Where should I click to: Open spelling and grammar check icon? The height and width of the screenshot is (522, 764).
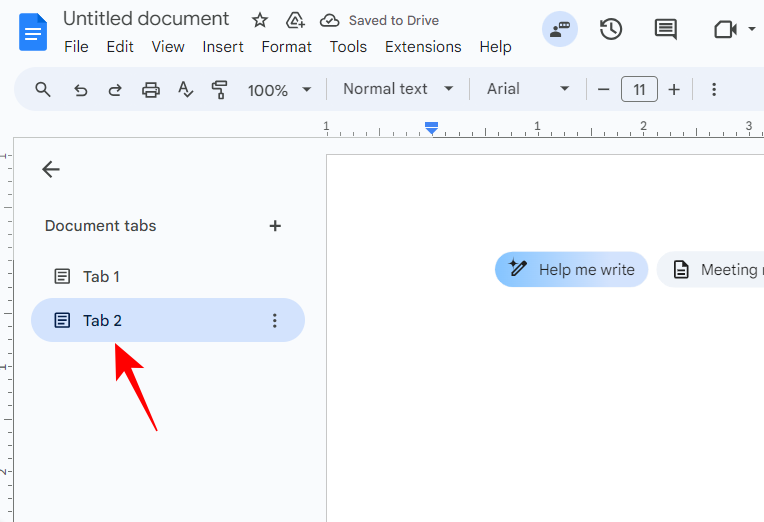pos(185,90)
